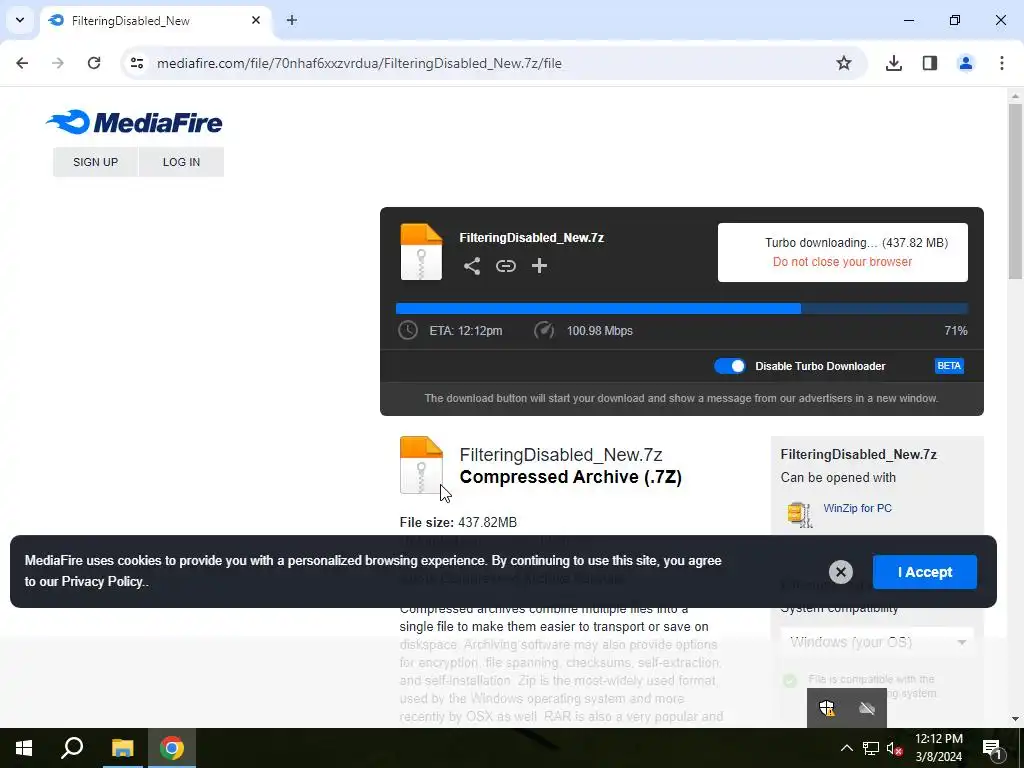Click the Compressed Archive (.7Z) heading
Image resolution: width=1024 pixels, height=768 pixels.
[x=571, y=477]
